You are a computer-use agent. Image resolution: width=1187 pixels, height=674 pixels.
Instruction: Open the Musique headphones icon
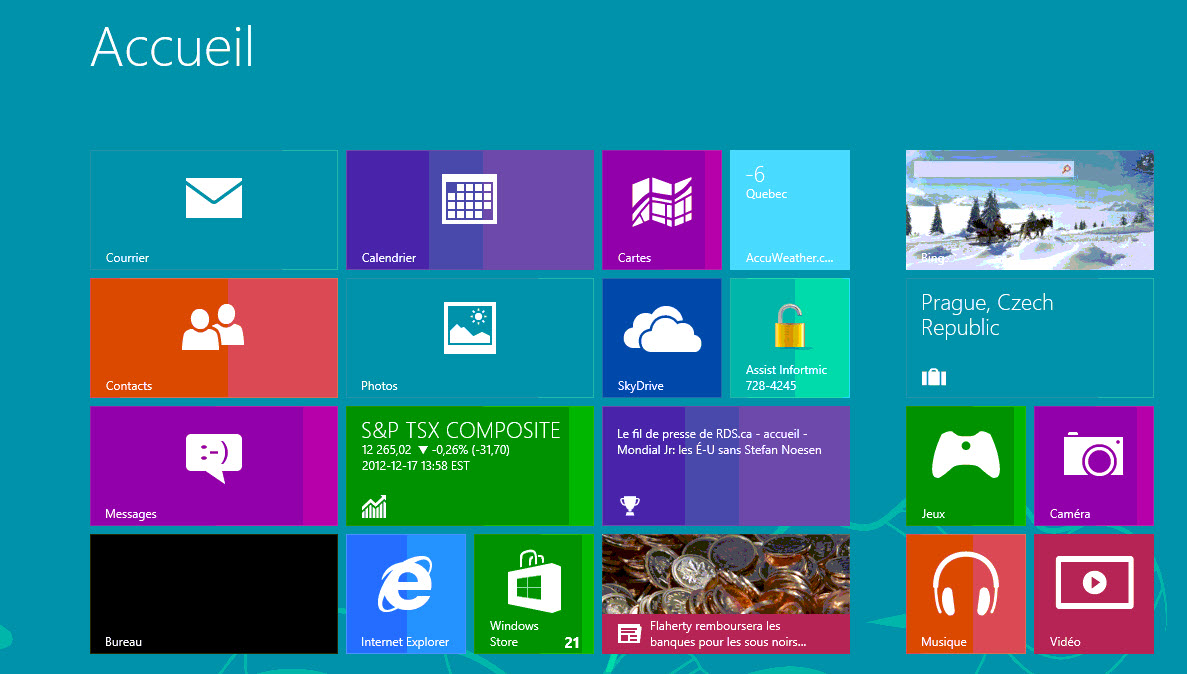(966, 584)
